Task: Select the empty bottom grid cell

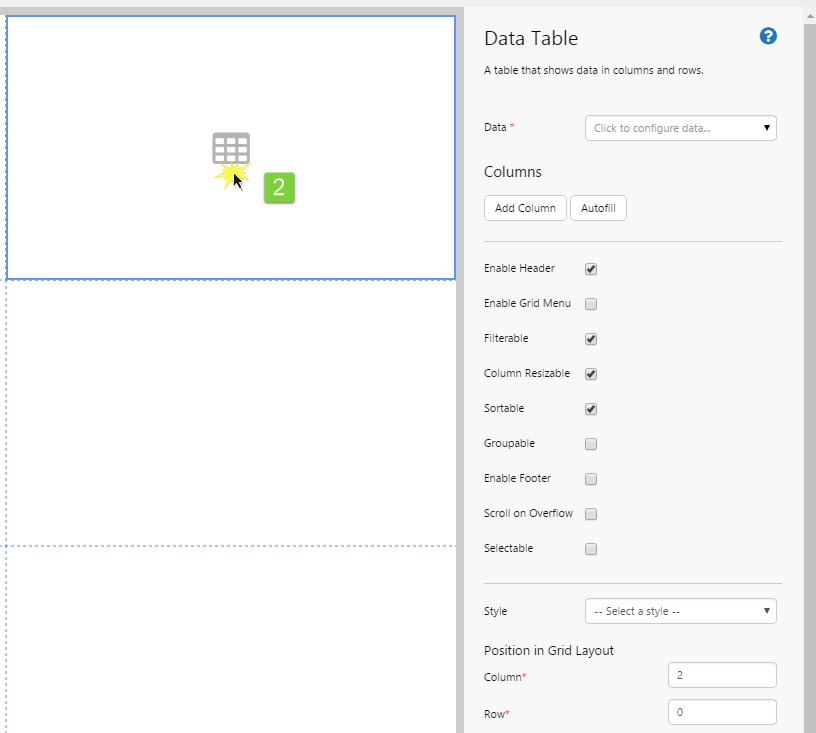Action: [x=231, y=640]
